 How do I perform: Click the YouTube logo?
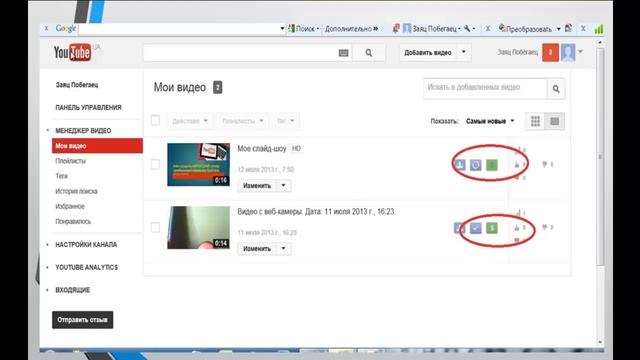pos(72,52)
